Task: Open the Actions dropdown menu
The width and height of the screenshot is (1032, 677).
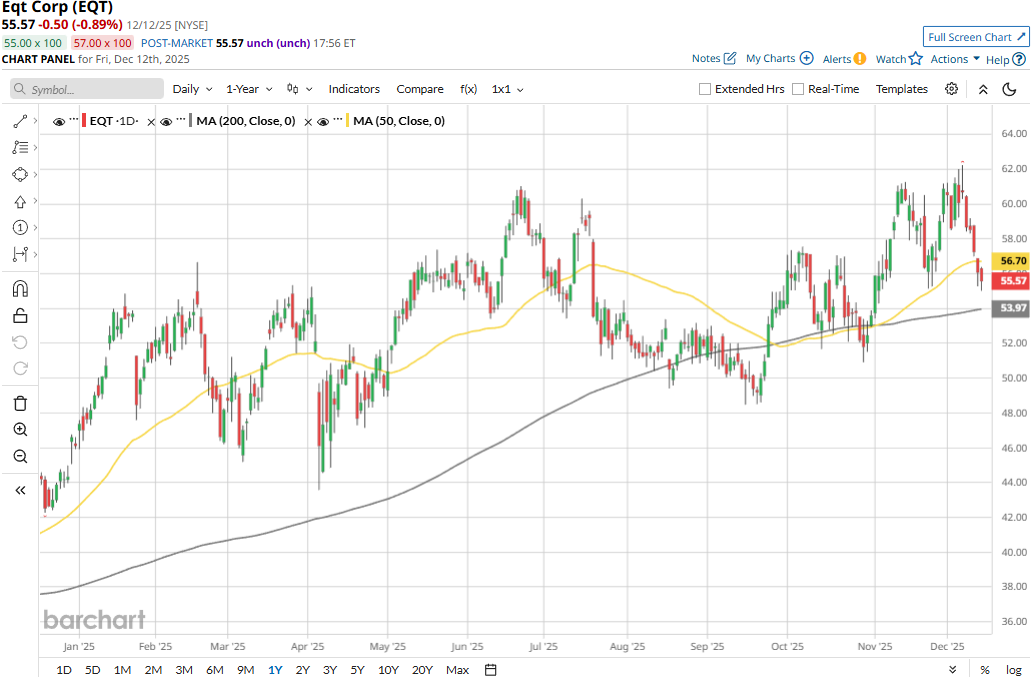Action: (x=955, y=59)
